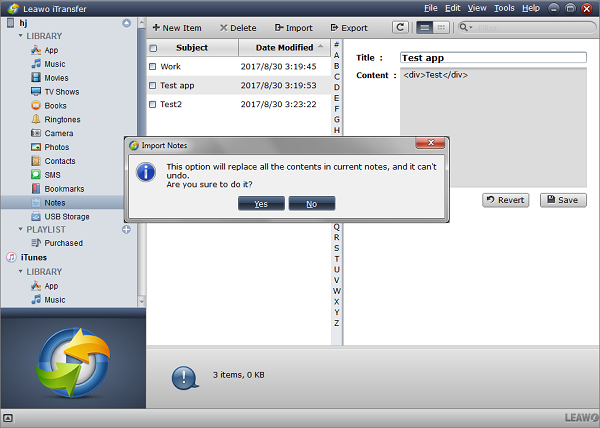
Task: Click the info icon in Import Notes dialog
Action: [x=146, y=172]
